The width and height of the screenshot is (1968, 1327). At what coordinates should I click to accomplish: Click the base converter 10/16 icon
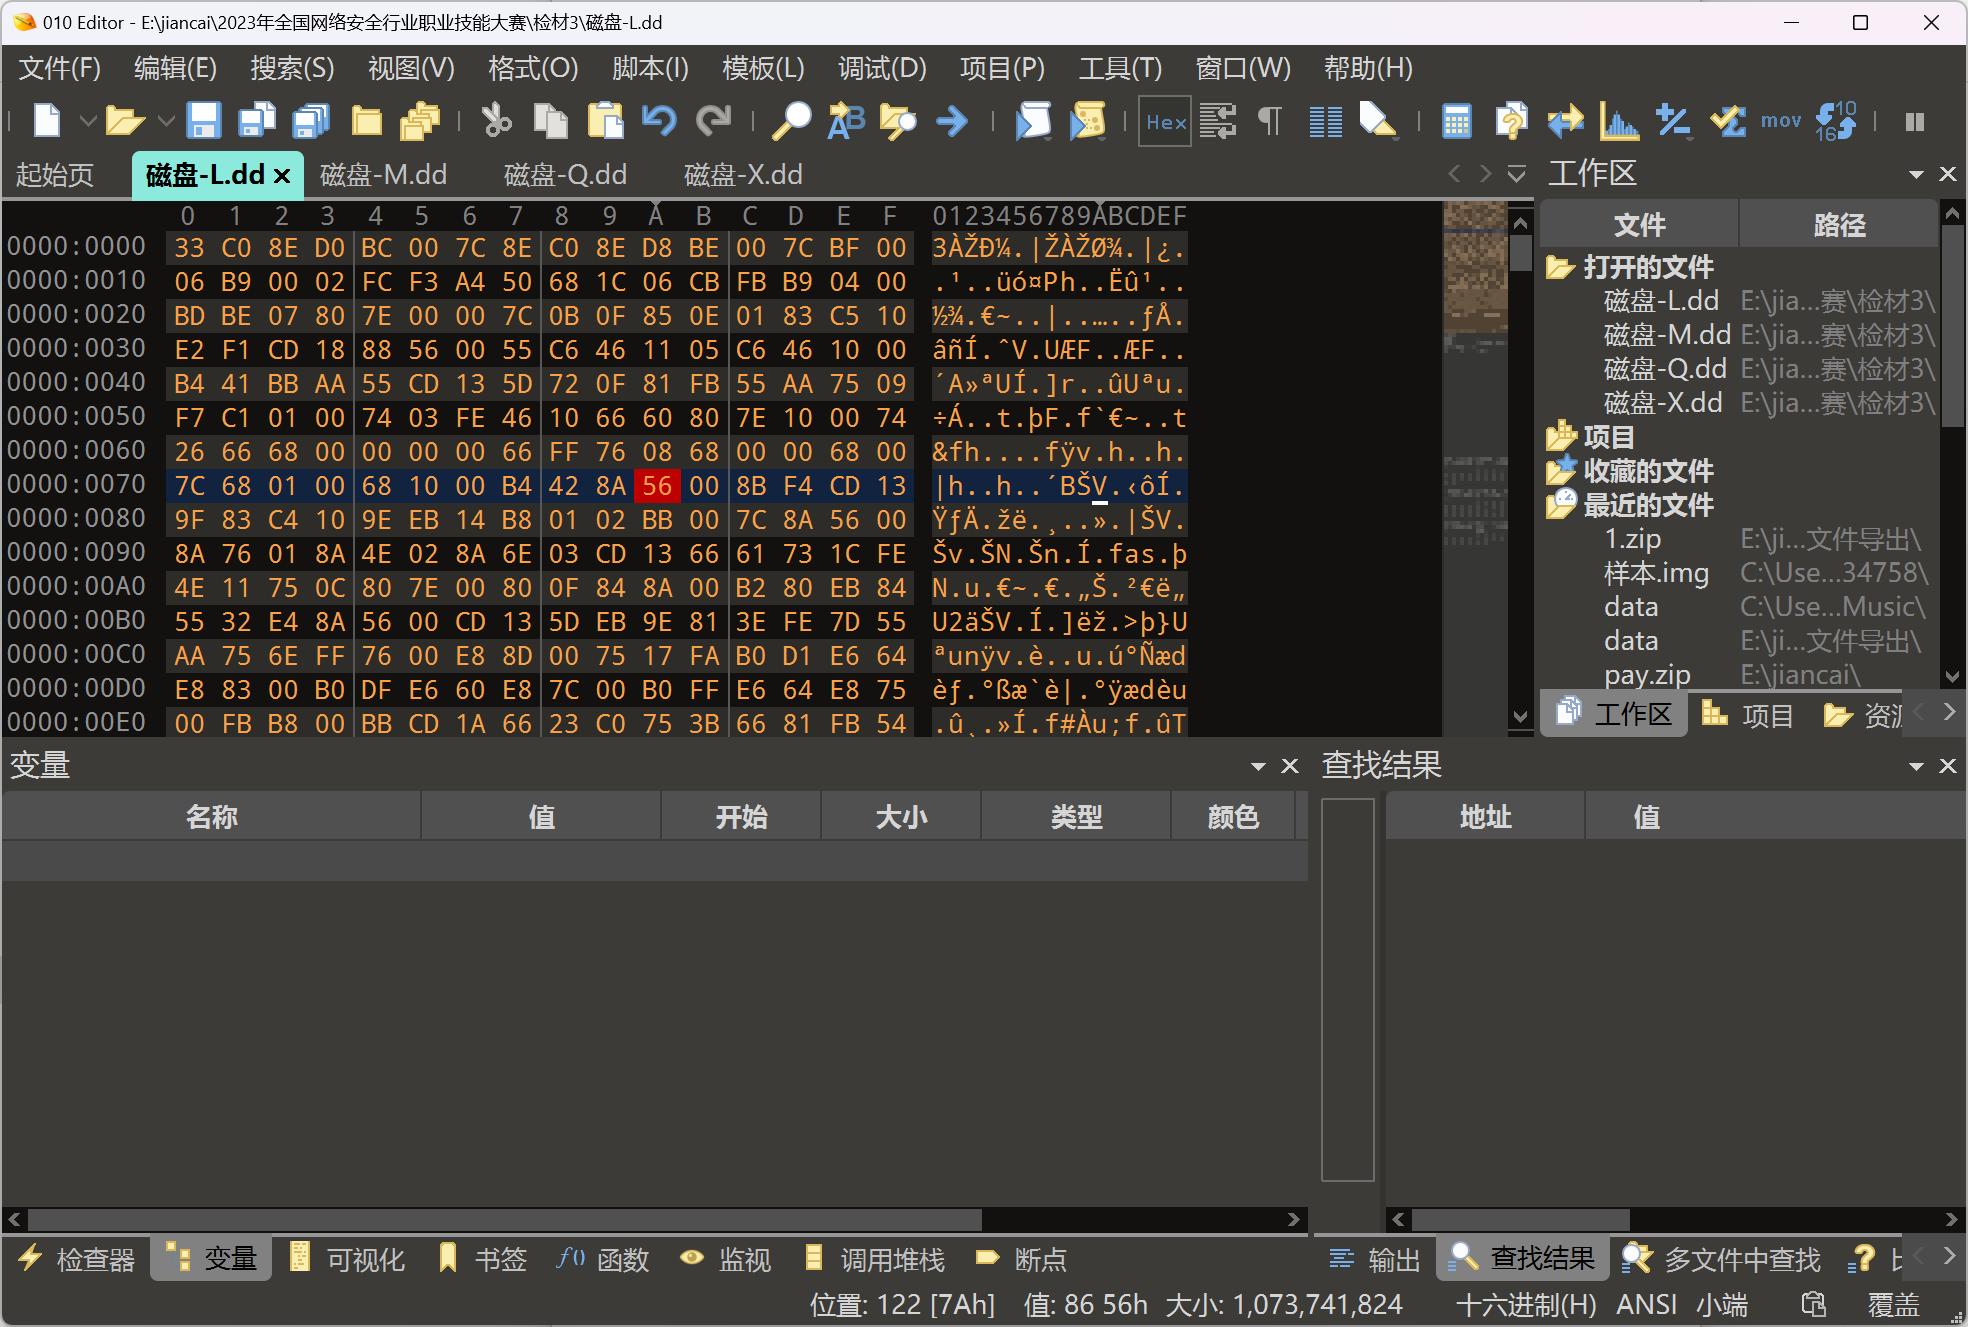[1836, 121]
